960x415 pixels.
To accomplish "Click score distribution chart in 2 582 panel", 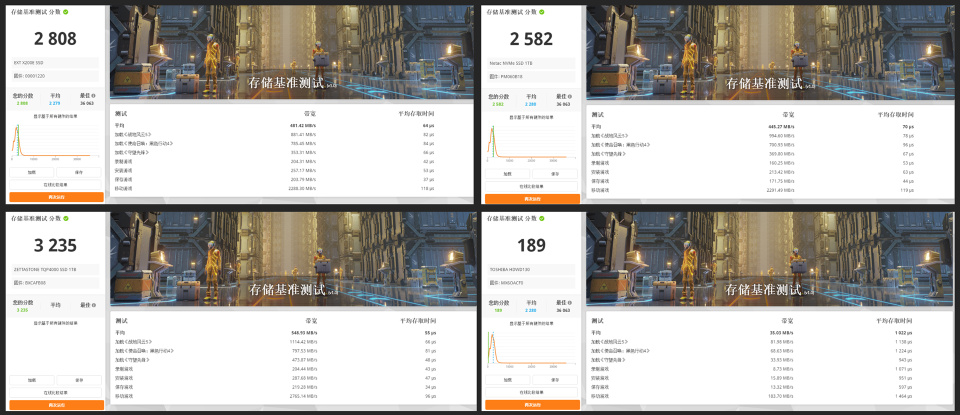I will 531,142.
